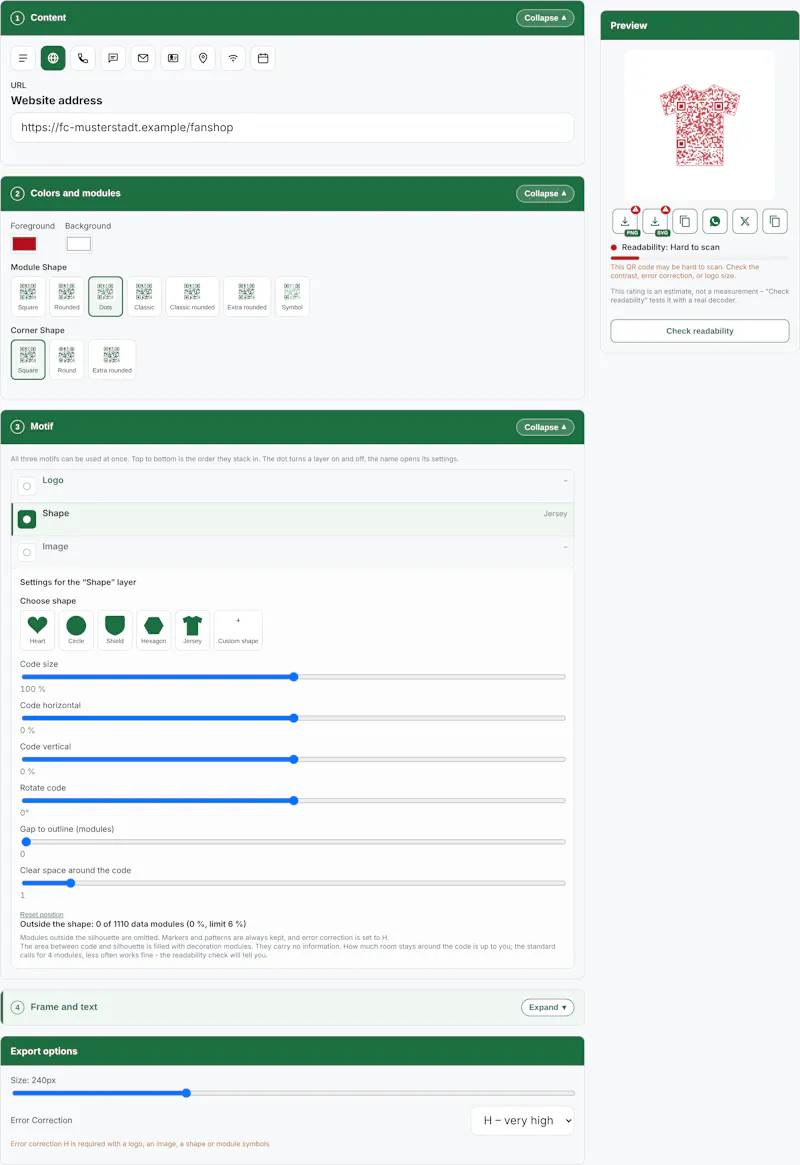Set module shape to Rounded
This screenshot has width=800, height=1165.
67,296
